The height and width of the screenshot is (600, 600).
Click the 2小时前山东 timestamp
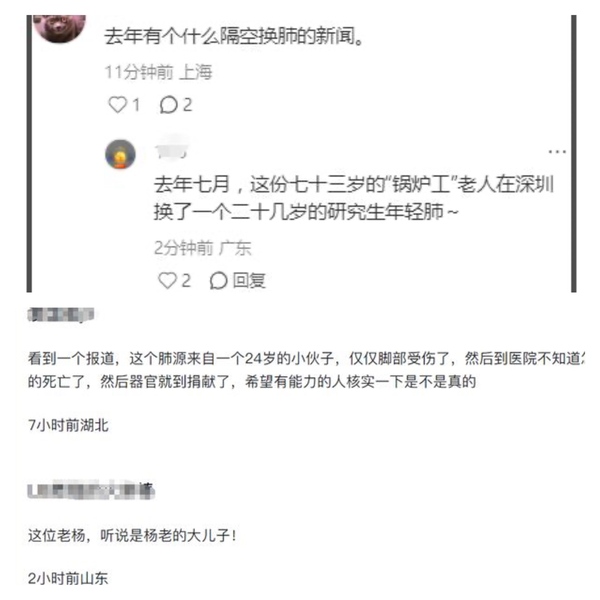pos(68,578)
